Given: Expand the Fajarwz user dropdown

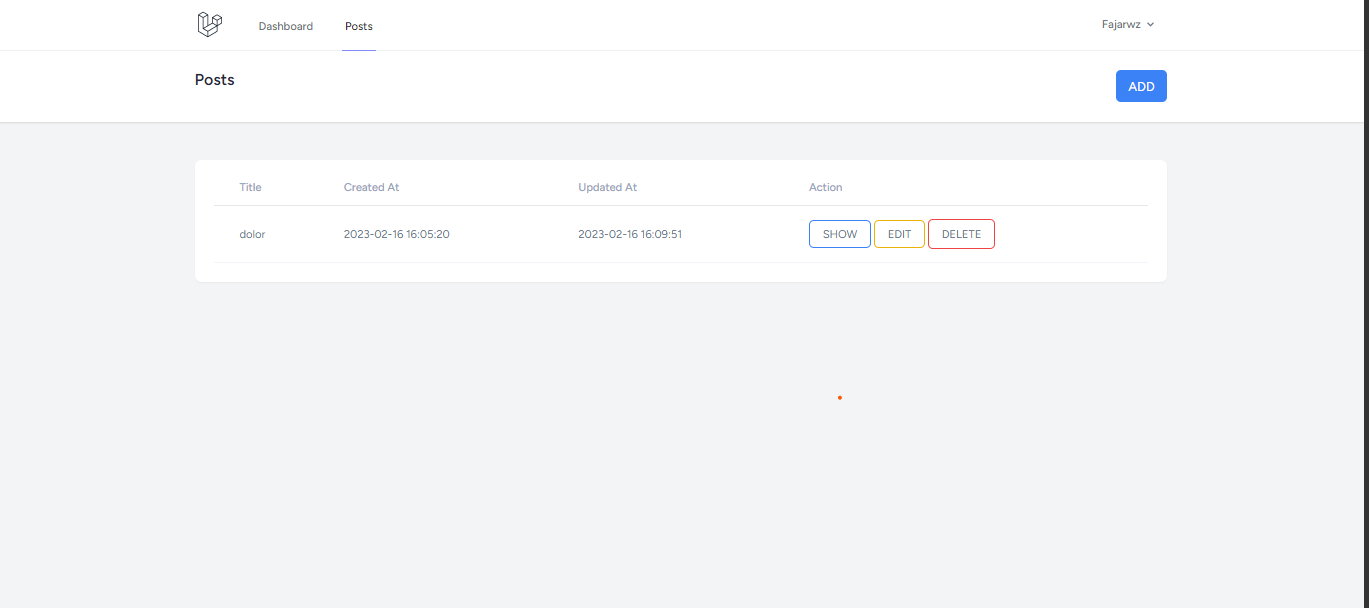Looking at the screenshot, I should click(x=1128, y=24).
